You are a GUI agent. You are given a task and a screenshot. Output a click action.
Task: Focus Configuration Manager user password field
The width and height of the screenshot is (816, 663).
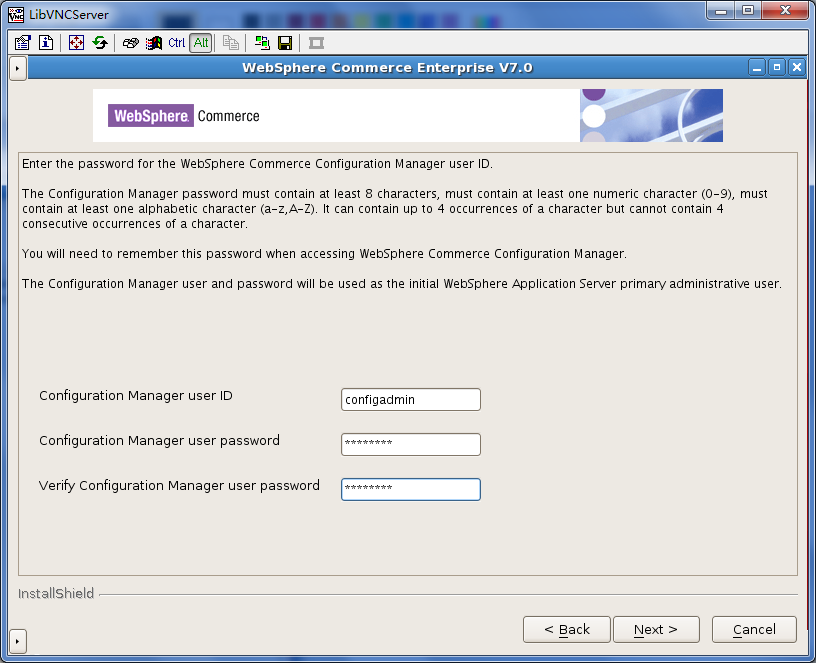click(411, 444)
